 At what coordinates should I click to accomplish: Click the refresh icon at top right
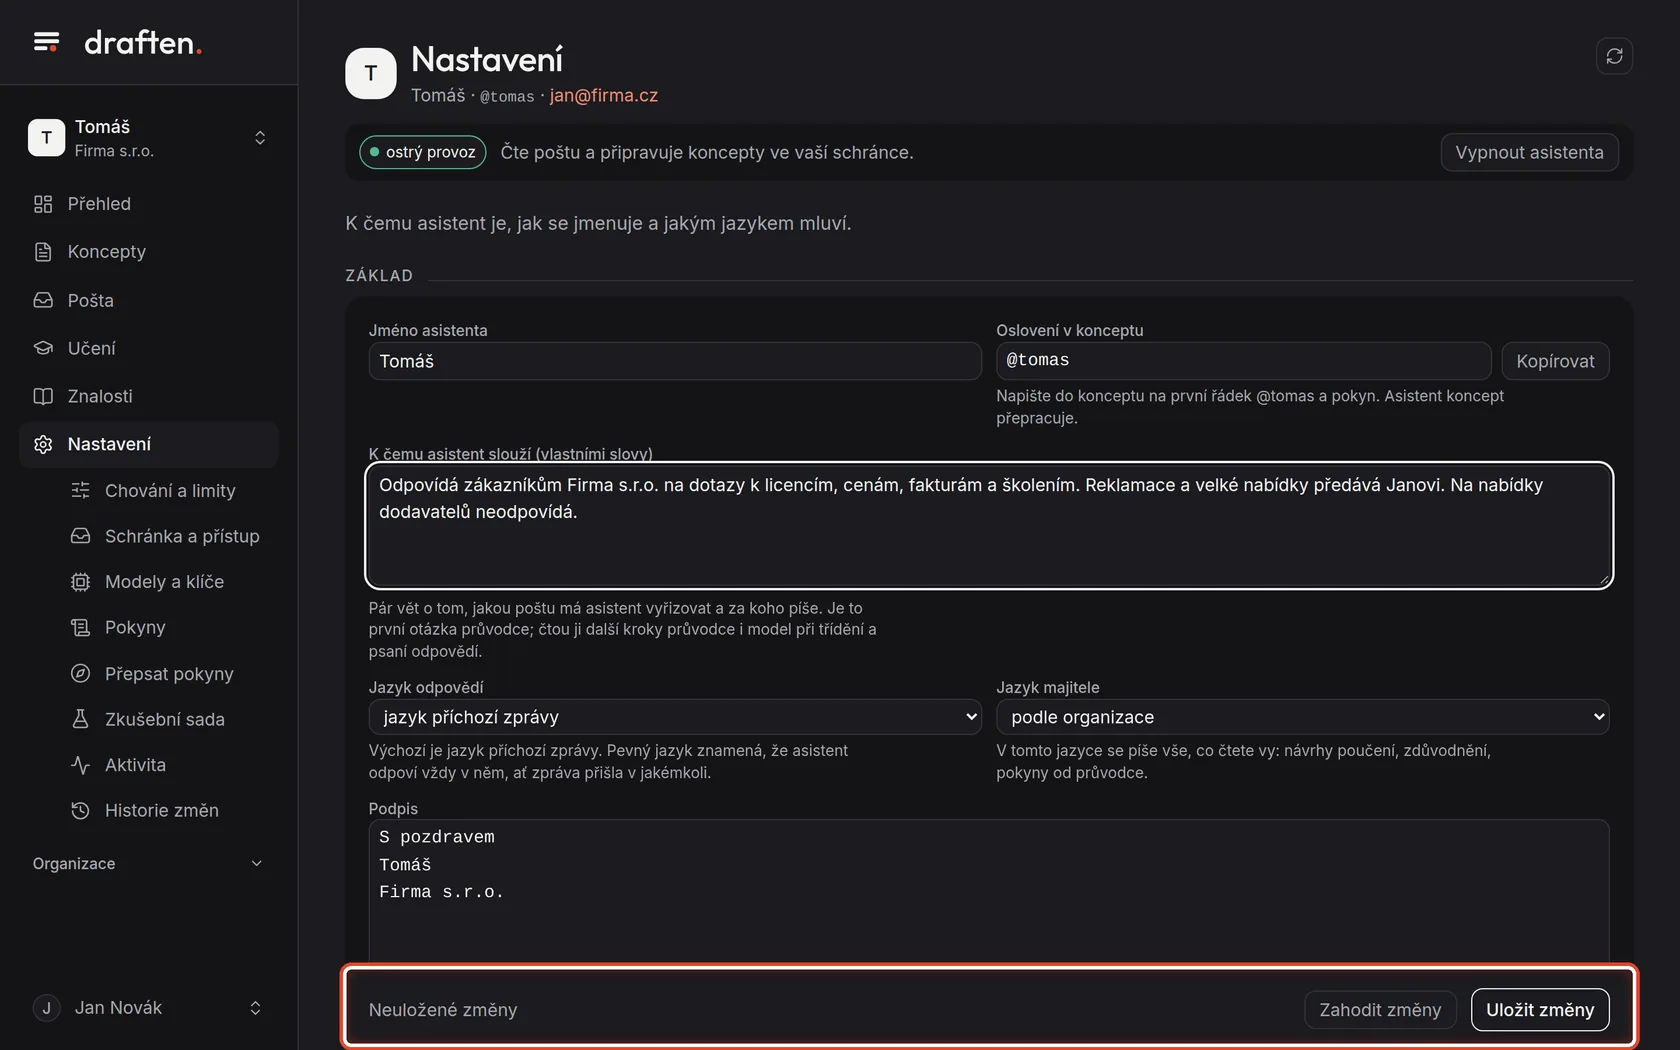(1614, 56)
